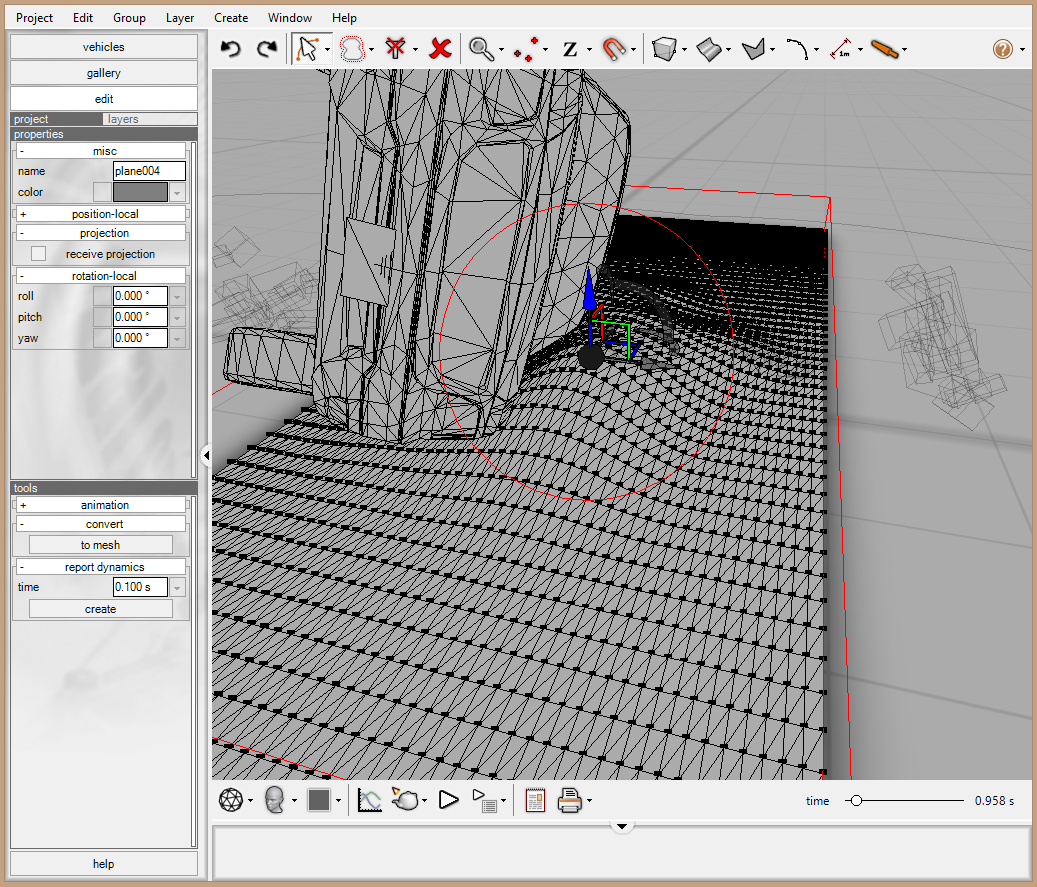This screenshot has height=887, width=1037.
Task: Toggle the receive projection checkbox
Action: [x=38, y=254]
